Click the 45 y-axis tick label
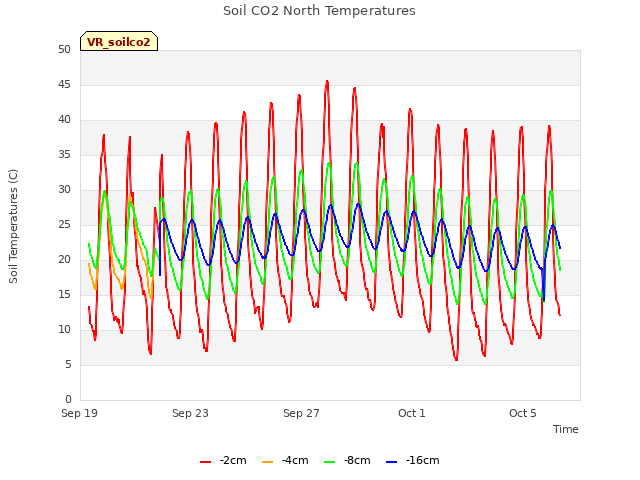 coord(64,84)
